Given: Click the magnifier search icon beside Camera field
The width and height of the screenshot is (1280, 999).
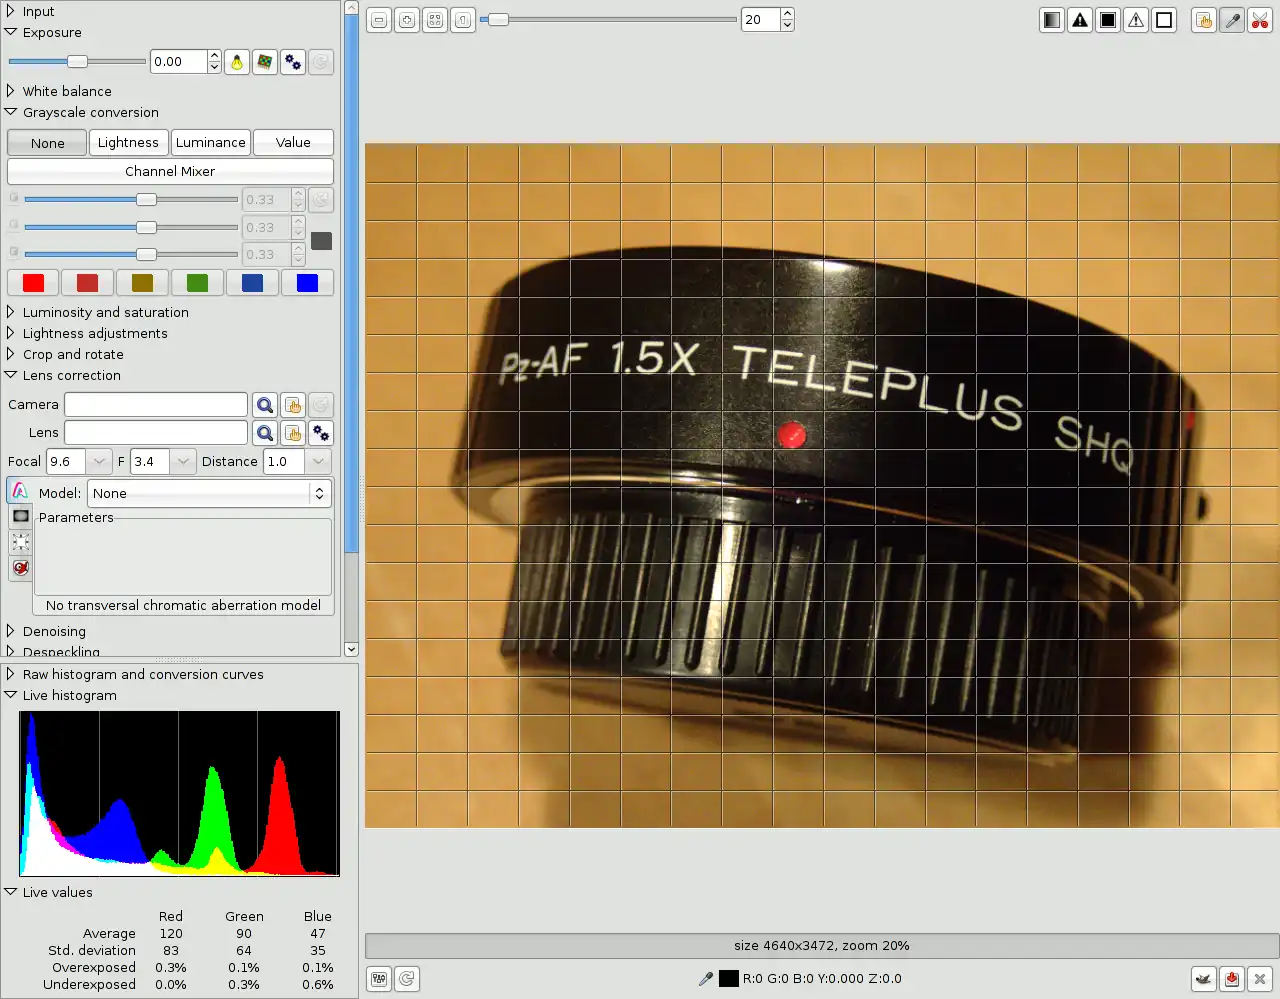Looking at the screenshot, I should [x=265, y=405].
